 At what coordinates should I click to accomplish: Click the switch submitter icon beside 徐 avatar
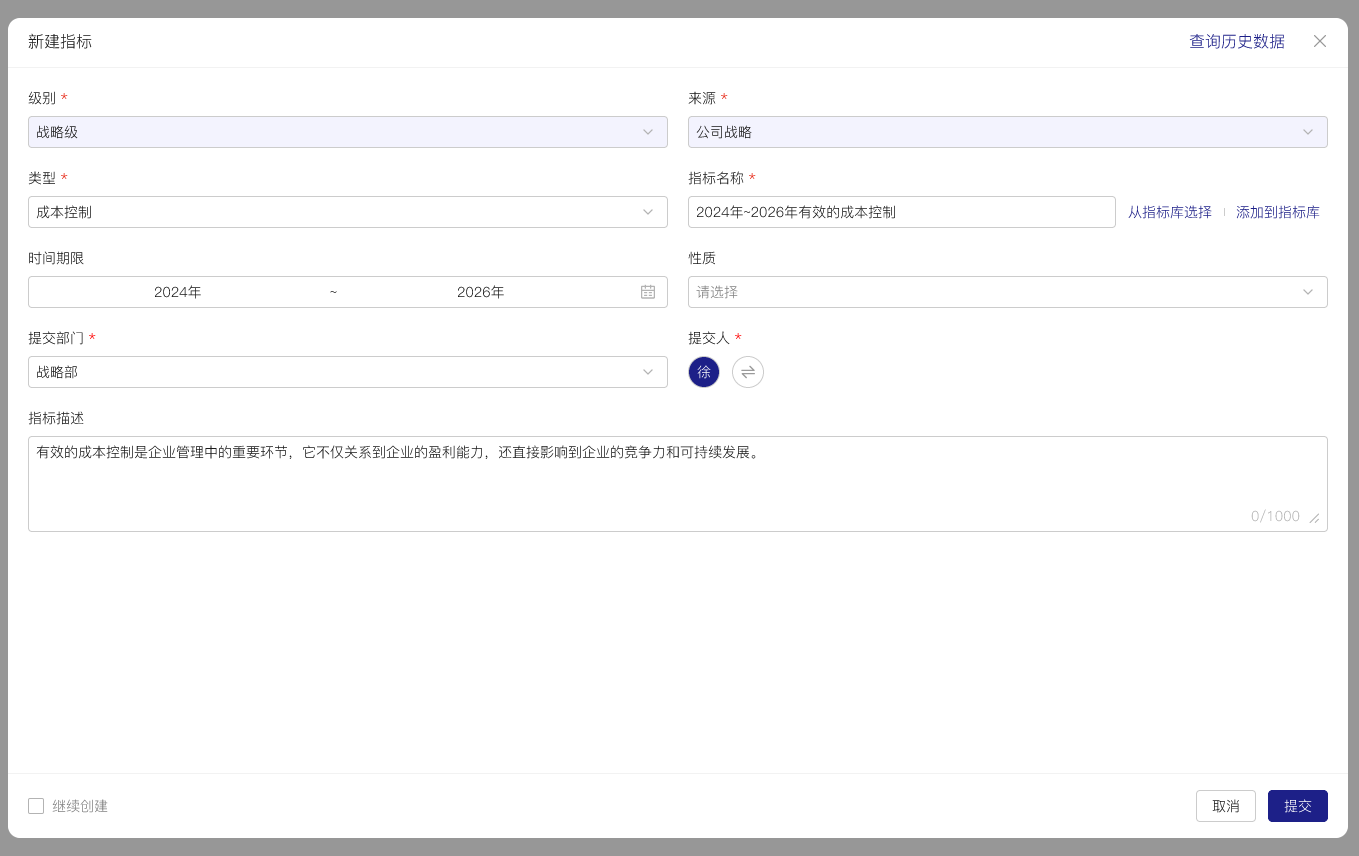pos(748,371)
